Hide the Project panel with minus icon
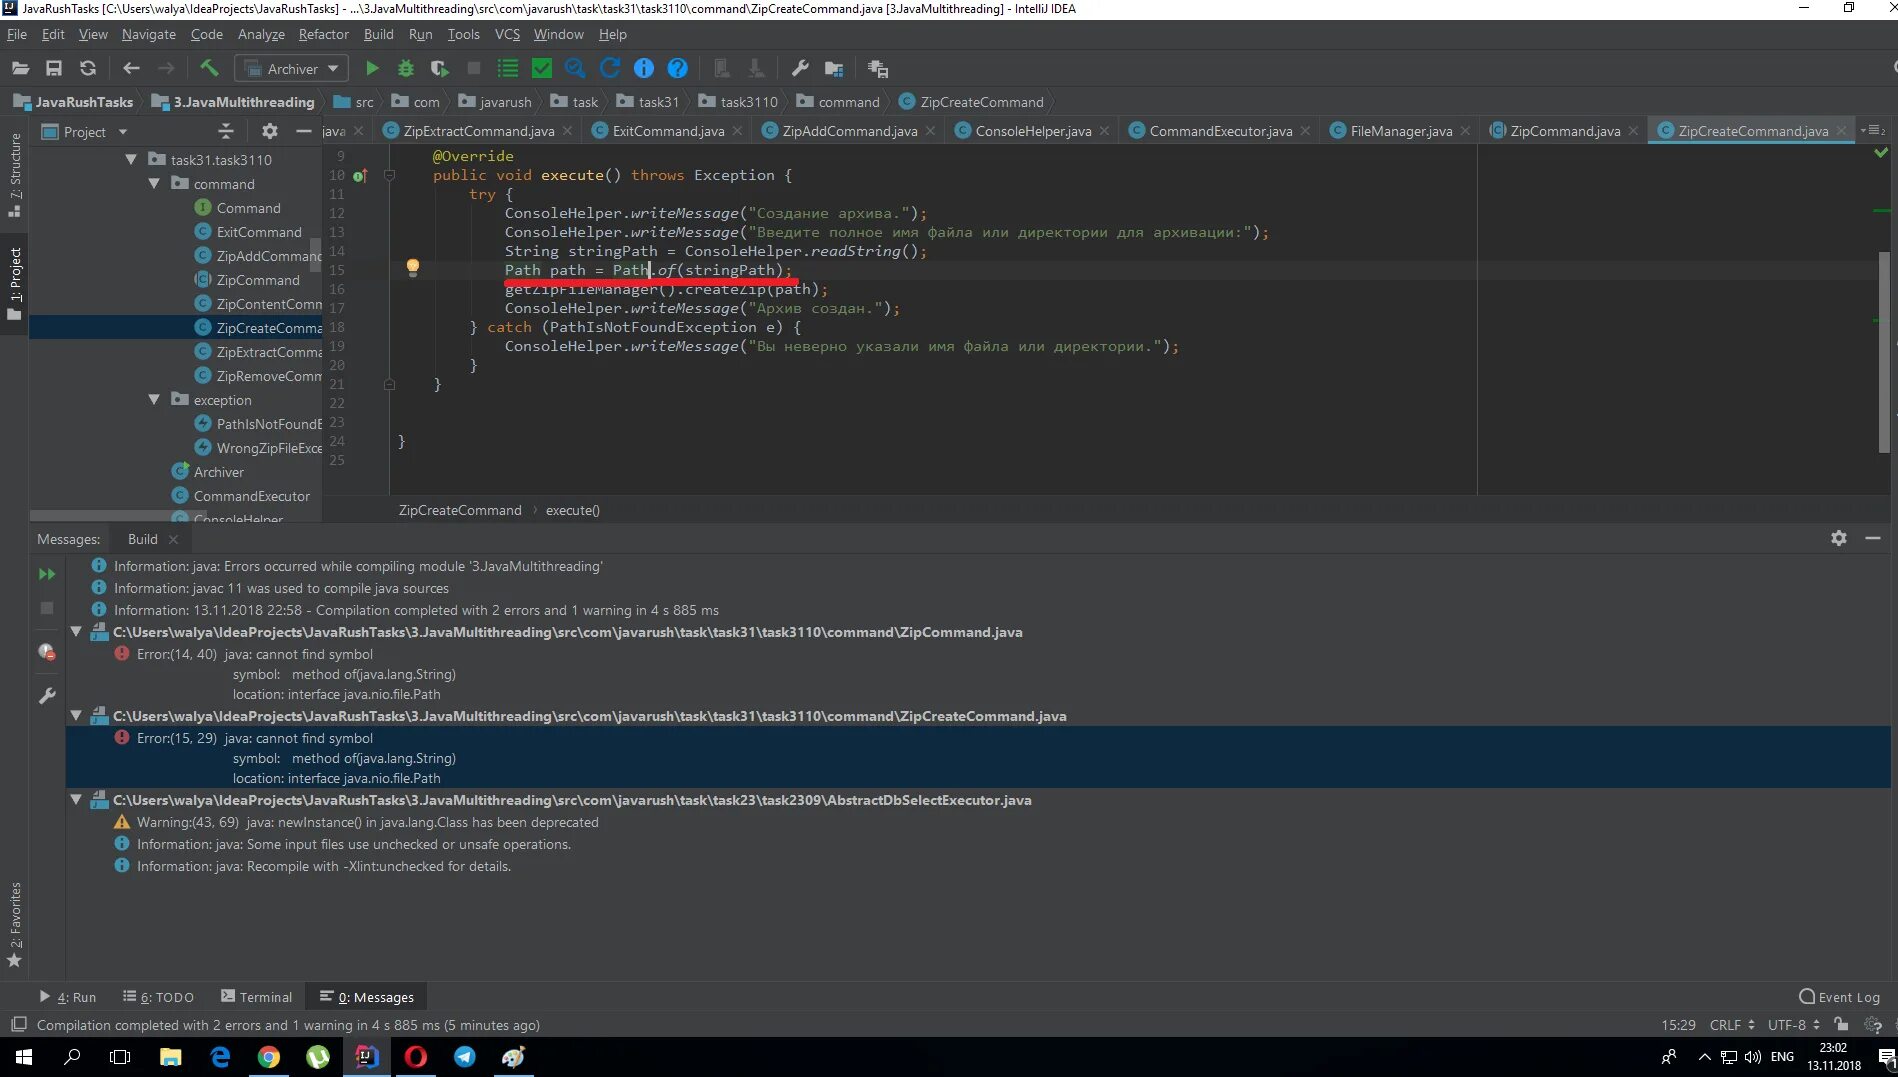The height and width of the screenshot is (1077, 1898). click(x=304, y=131)
